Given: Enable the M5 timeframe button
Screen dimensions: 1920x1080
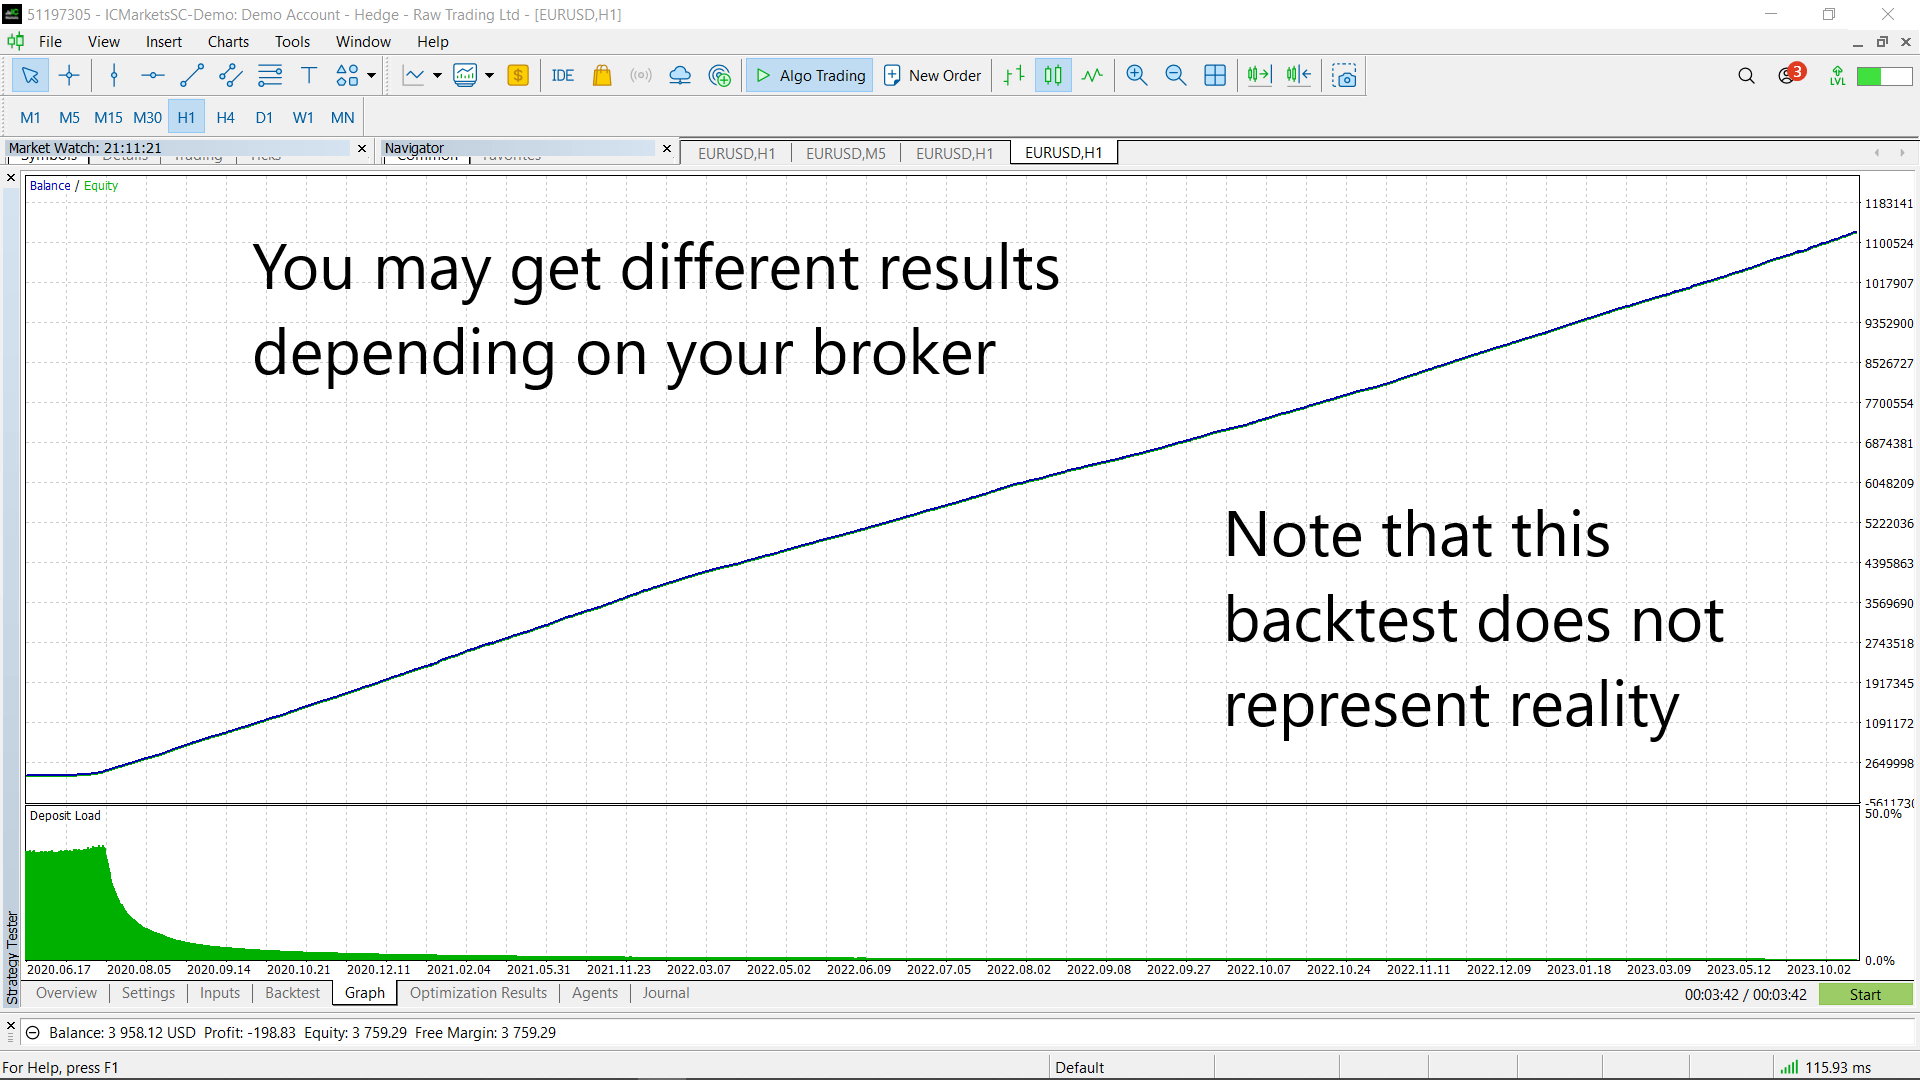Looking at the screenshot, I should pos(69,117).
